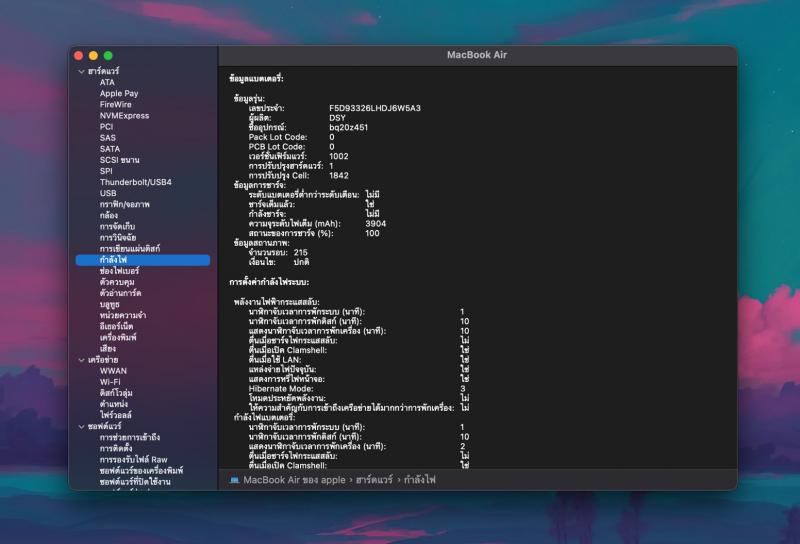Select ช่องไฟเบอร์ in the sidebar
Image resolution: width=800 pixels, height=544 pixels.
119,271
